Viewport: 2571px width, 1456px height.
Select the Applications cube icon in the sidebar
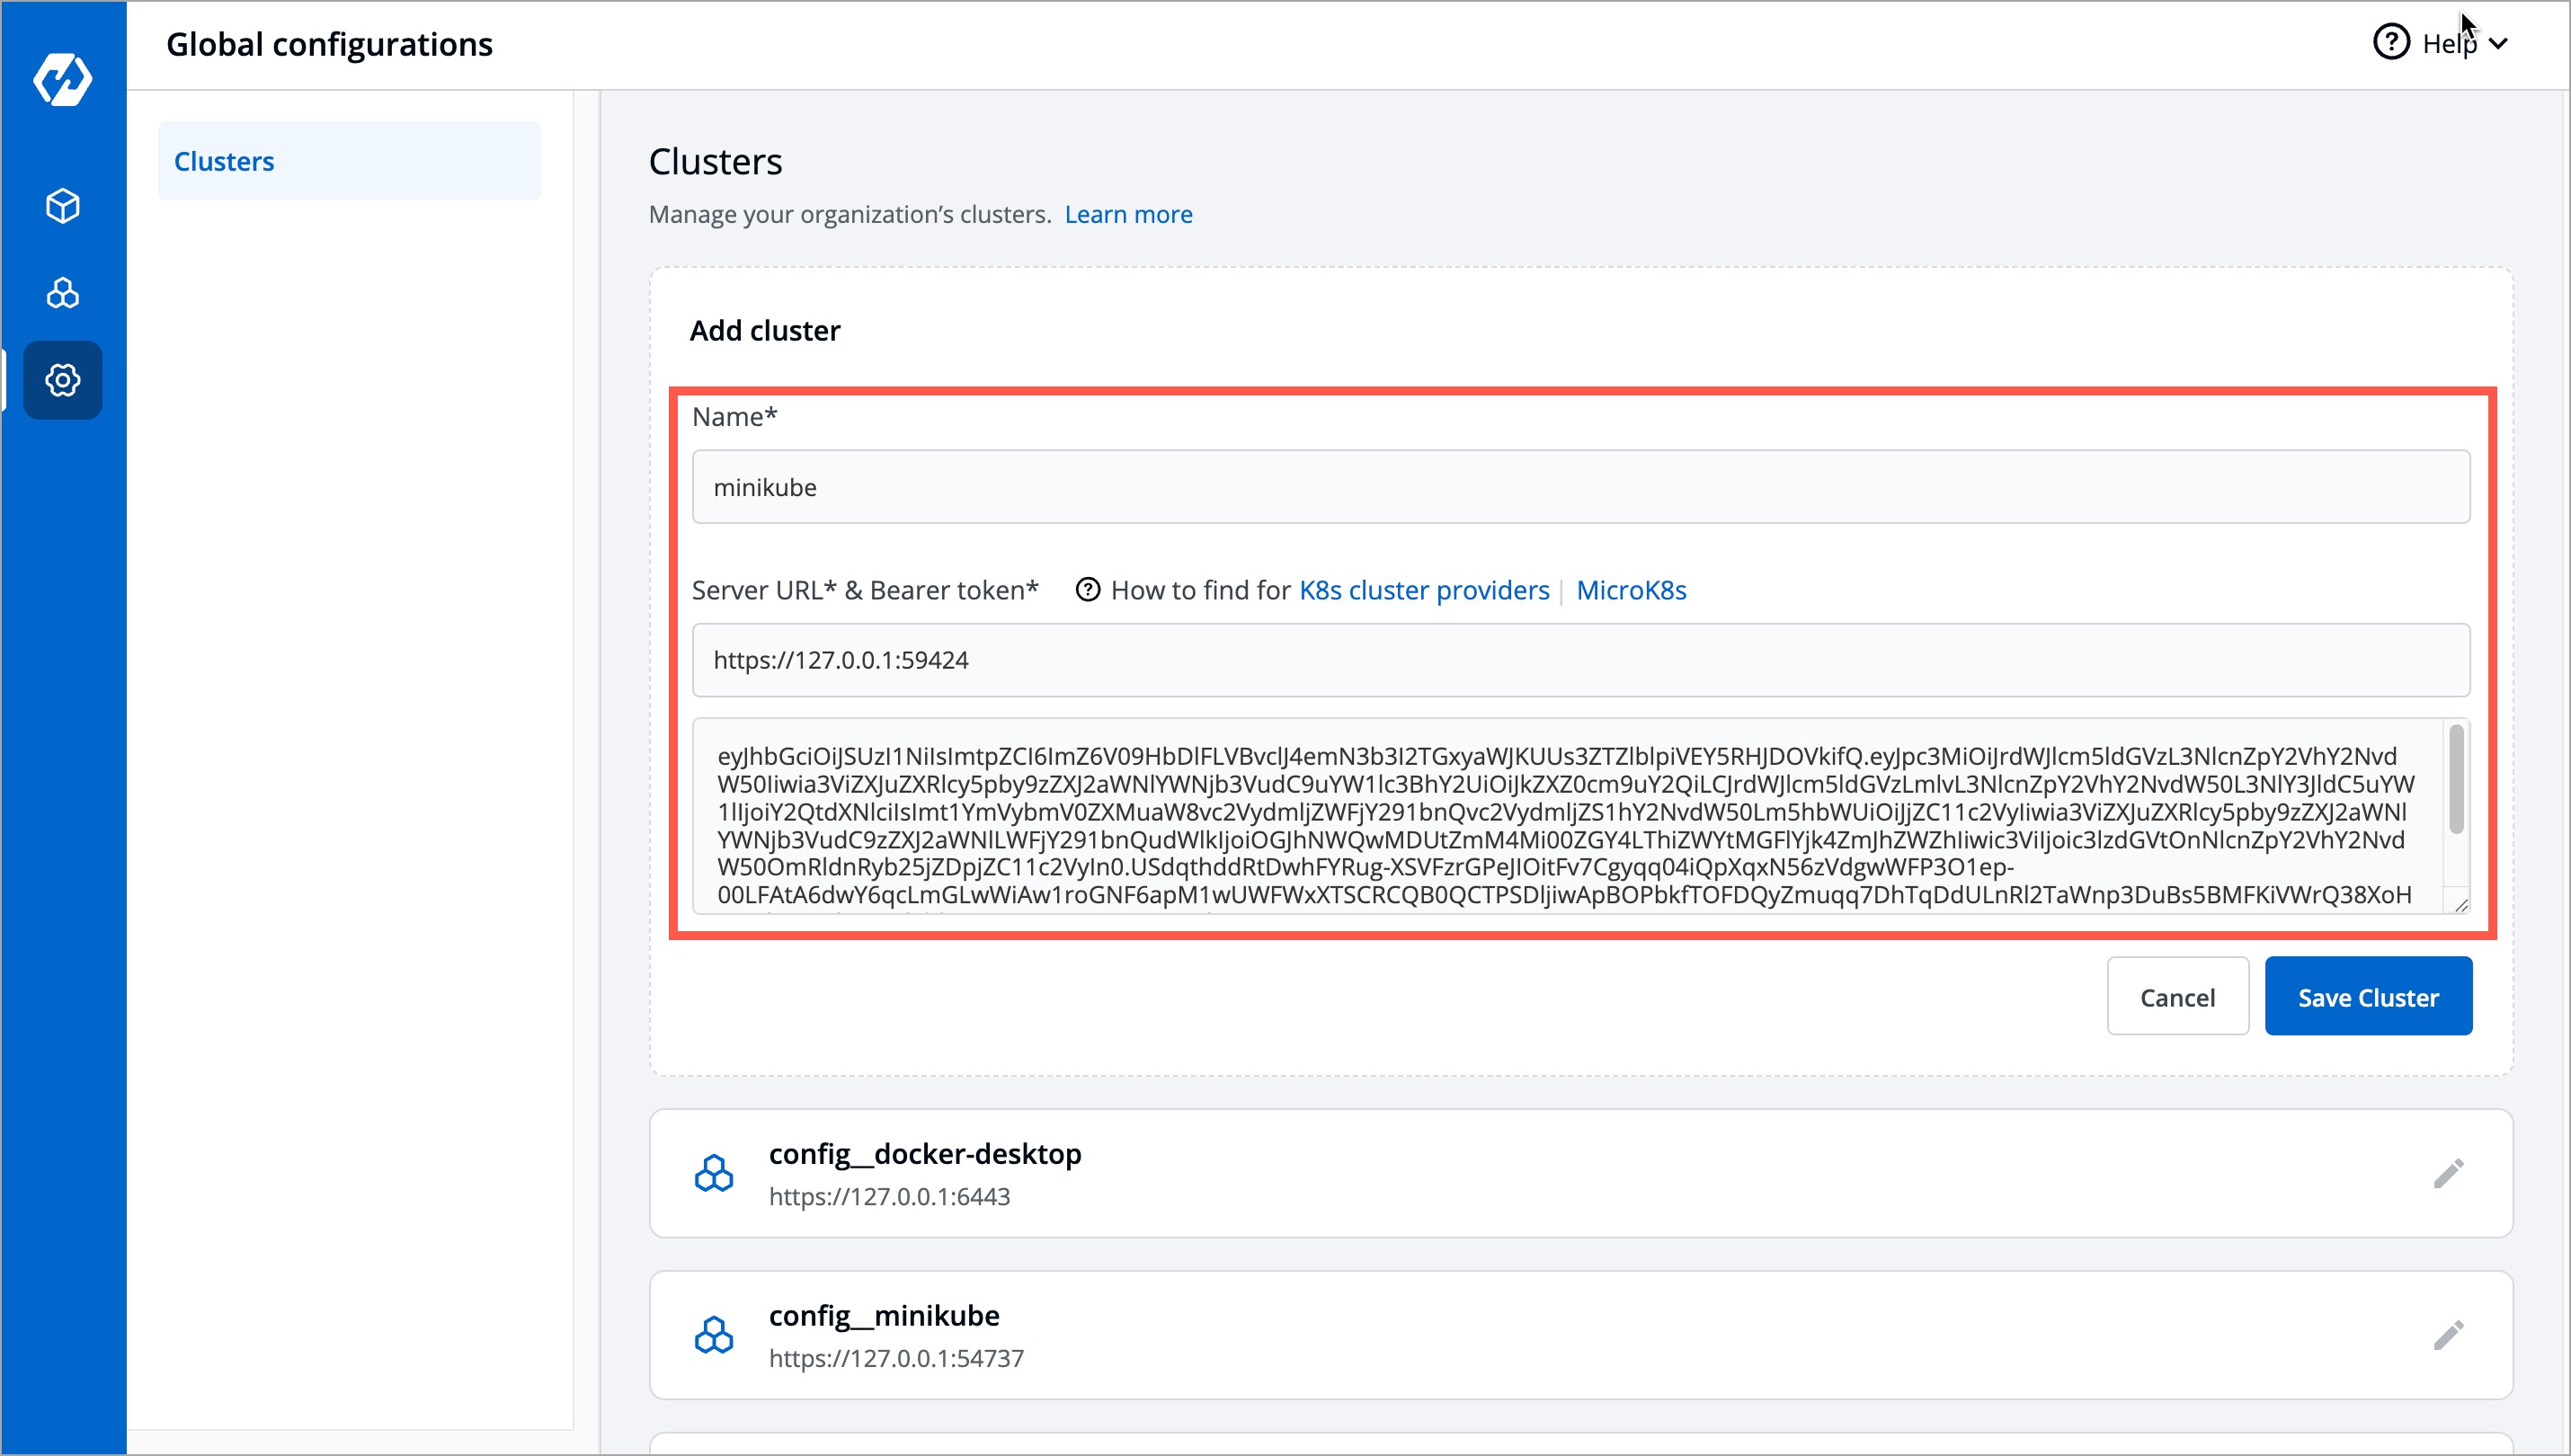point(62,205)
